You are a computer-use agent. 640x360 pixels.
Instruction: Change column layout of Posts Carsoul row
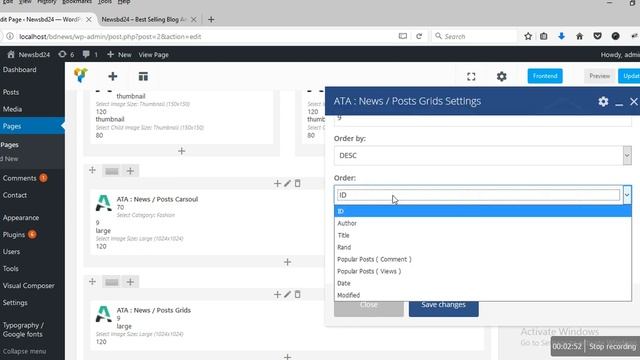pos(111,171)
